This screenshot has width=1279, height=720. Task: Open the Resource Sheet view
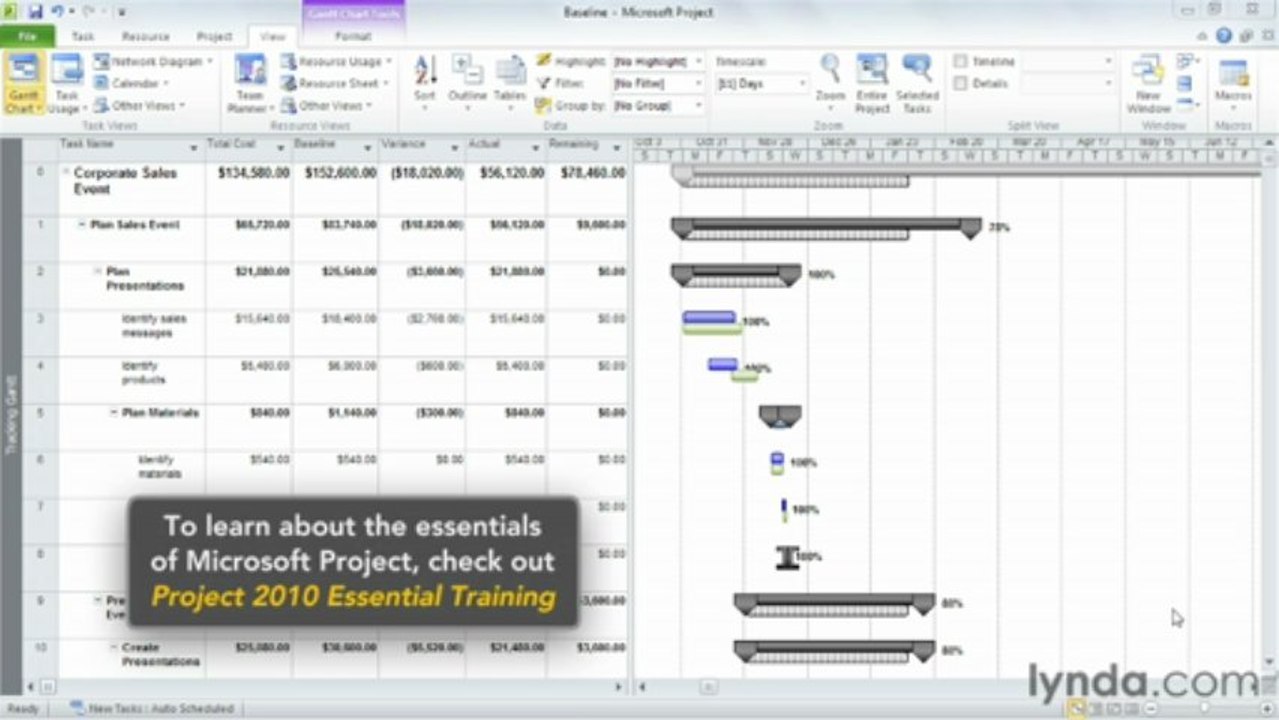tap(337, 84)
